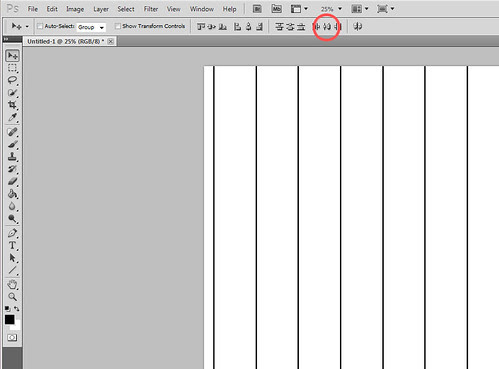Image resolution: width=499 pixels, height=369 pixels.
Task: Activate the Horizontal Type tool
Action: pos(12,246)
